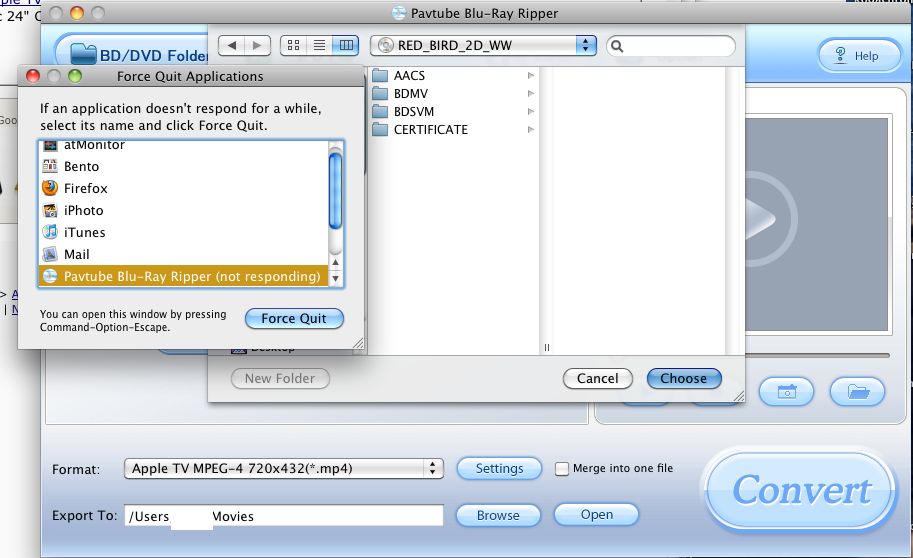Select Mail in Force Quit list
The height and width of the screenshot is (558, 913).
[x=183, y=255]
